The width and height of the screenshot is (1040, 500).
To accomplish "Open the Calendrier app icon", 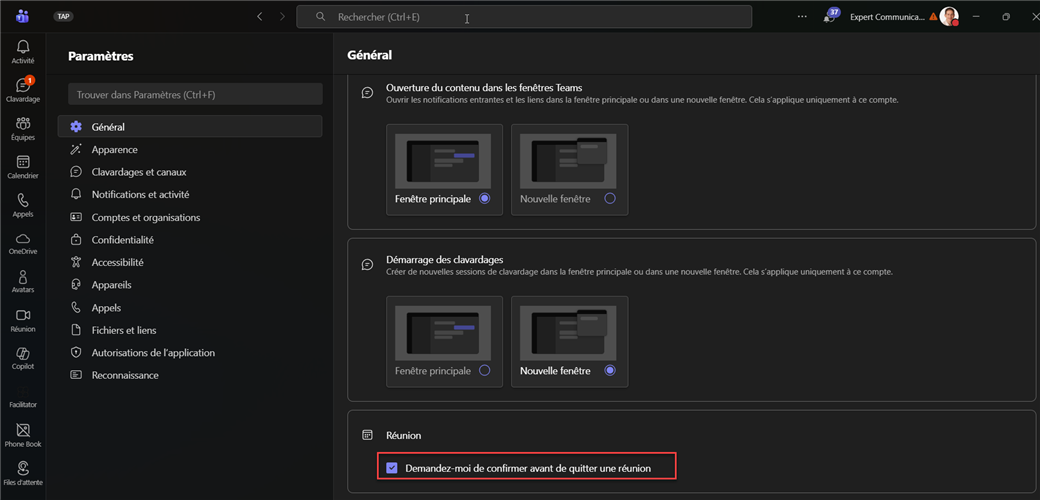I will pos(22,166).
